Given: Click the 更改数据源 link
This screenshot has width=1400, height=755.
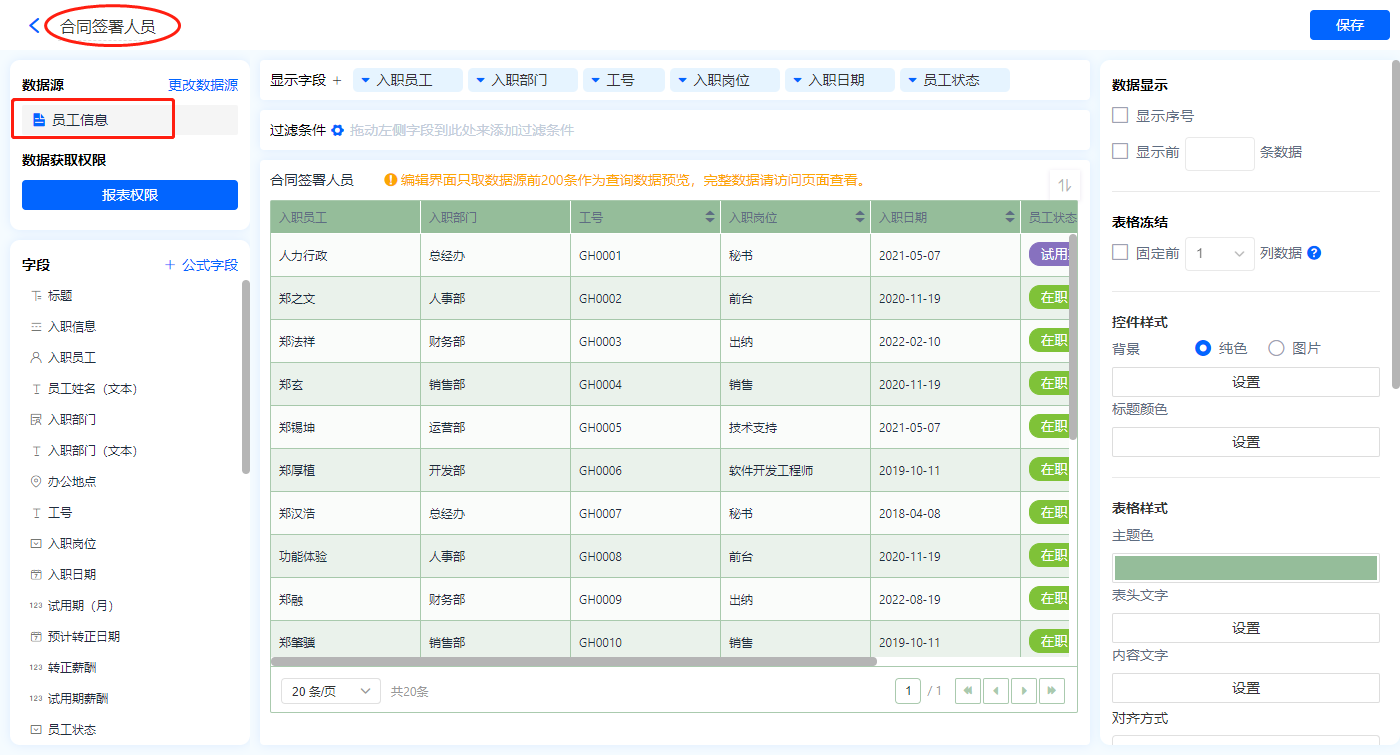Looking at the screenshot, I should click(203, 86).
